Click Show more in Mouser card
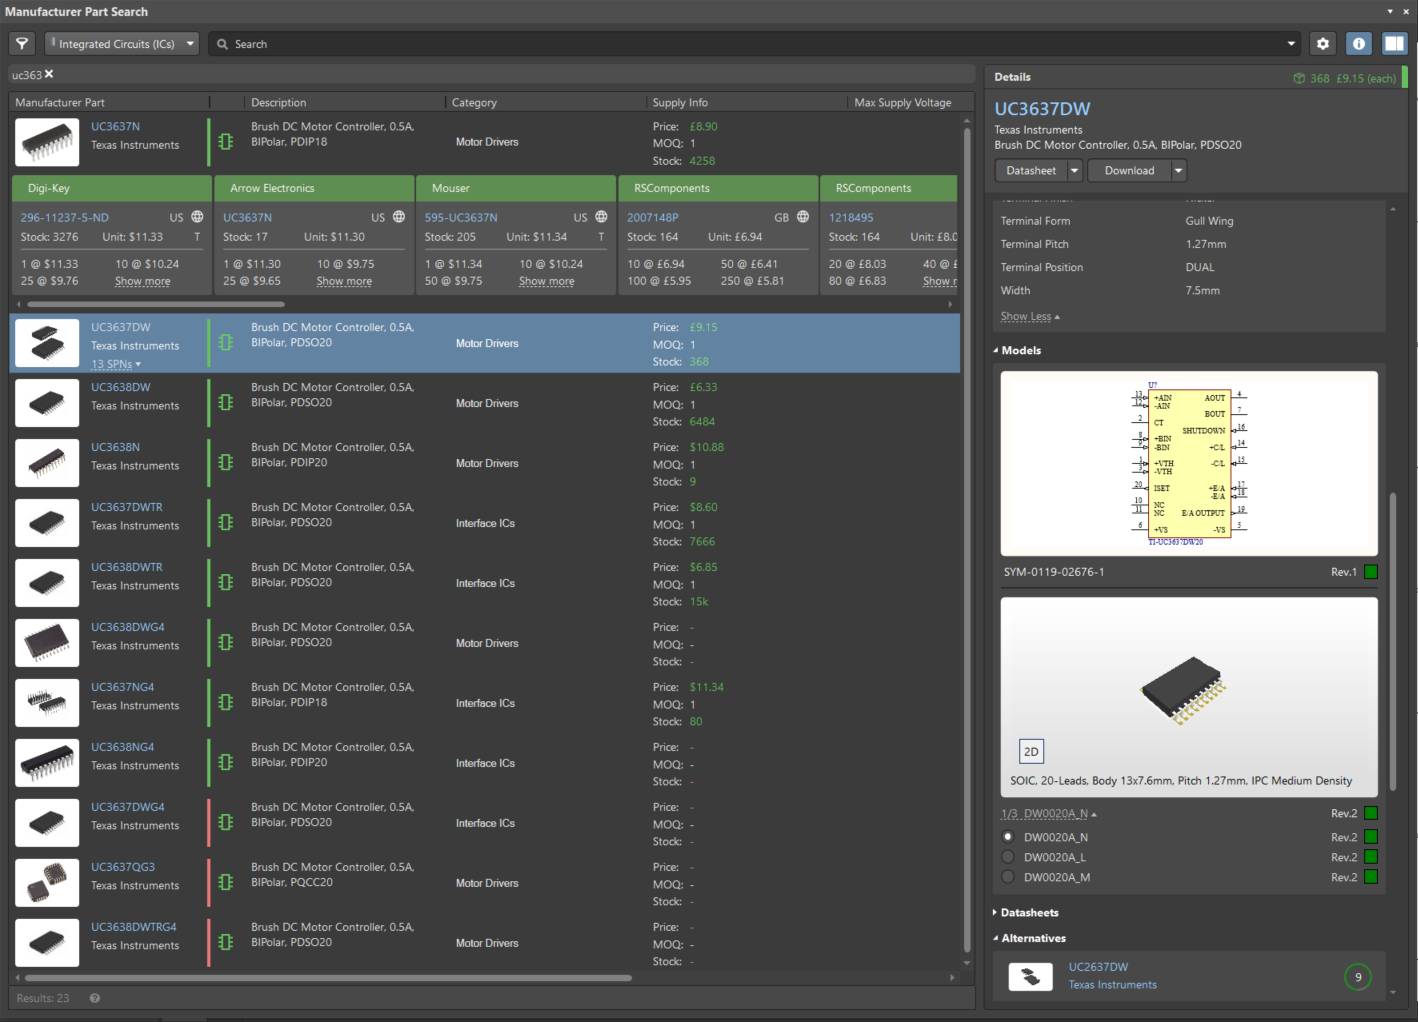The height and width of the screenshot is (1022, 1418). 547,281
